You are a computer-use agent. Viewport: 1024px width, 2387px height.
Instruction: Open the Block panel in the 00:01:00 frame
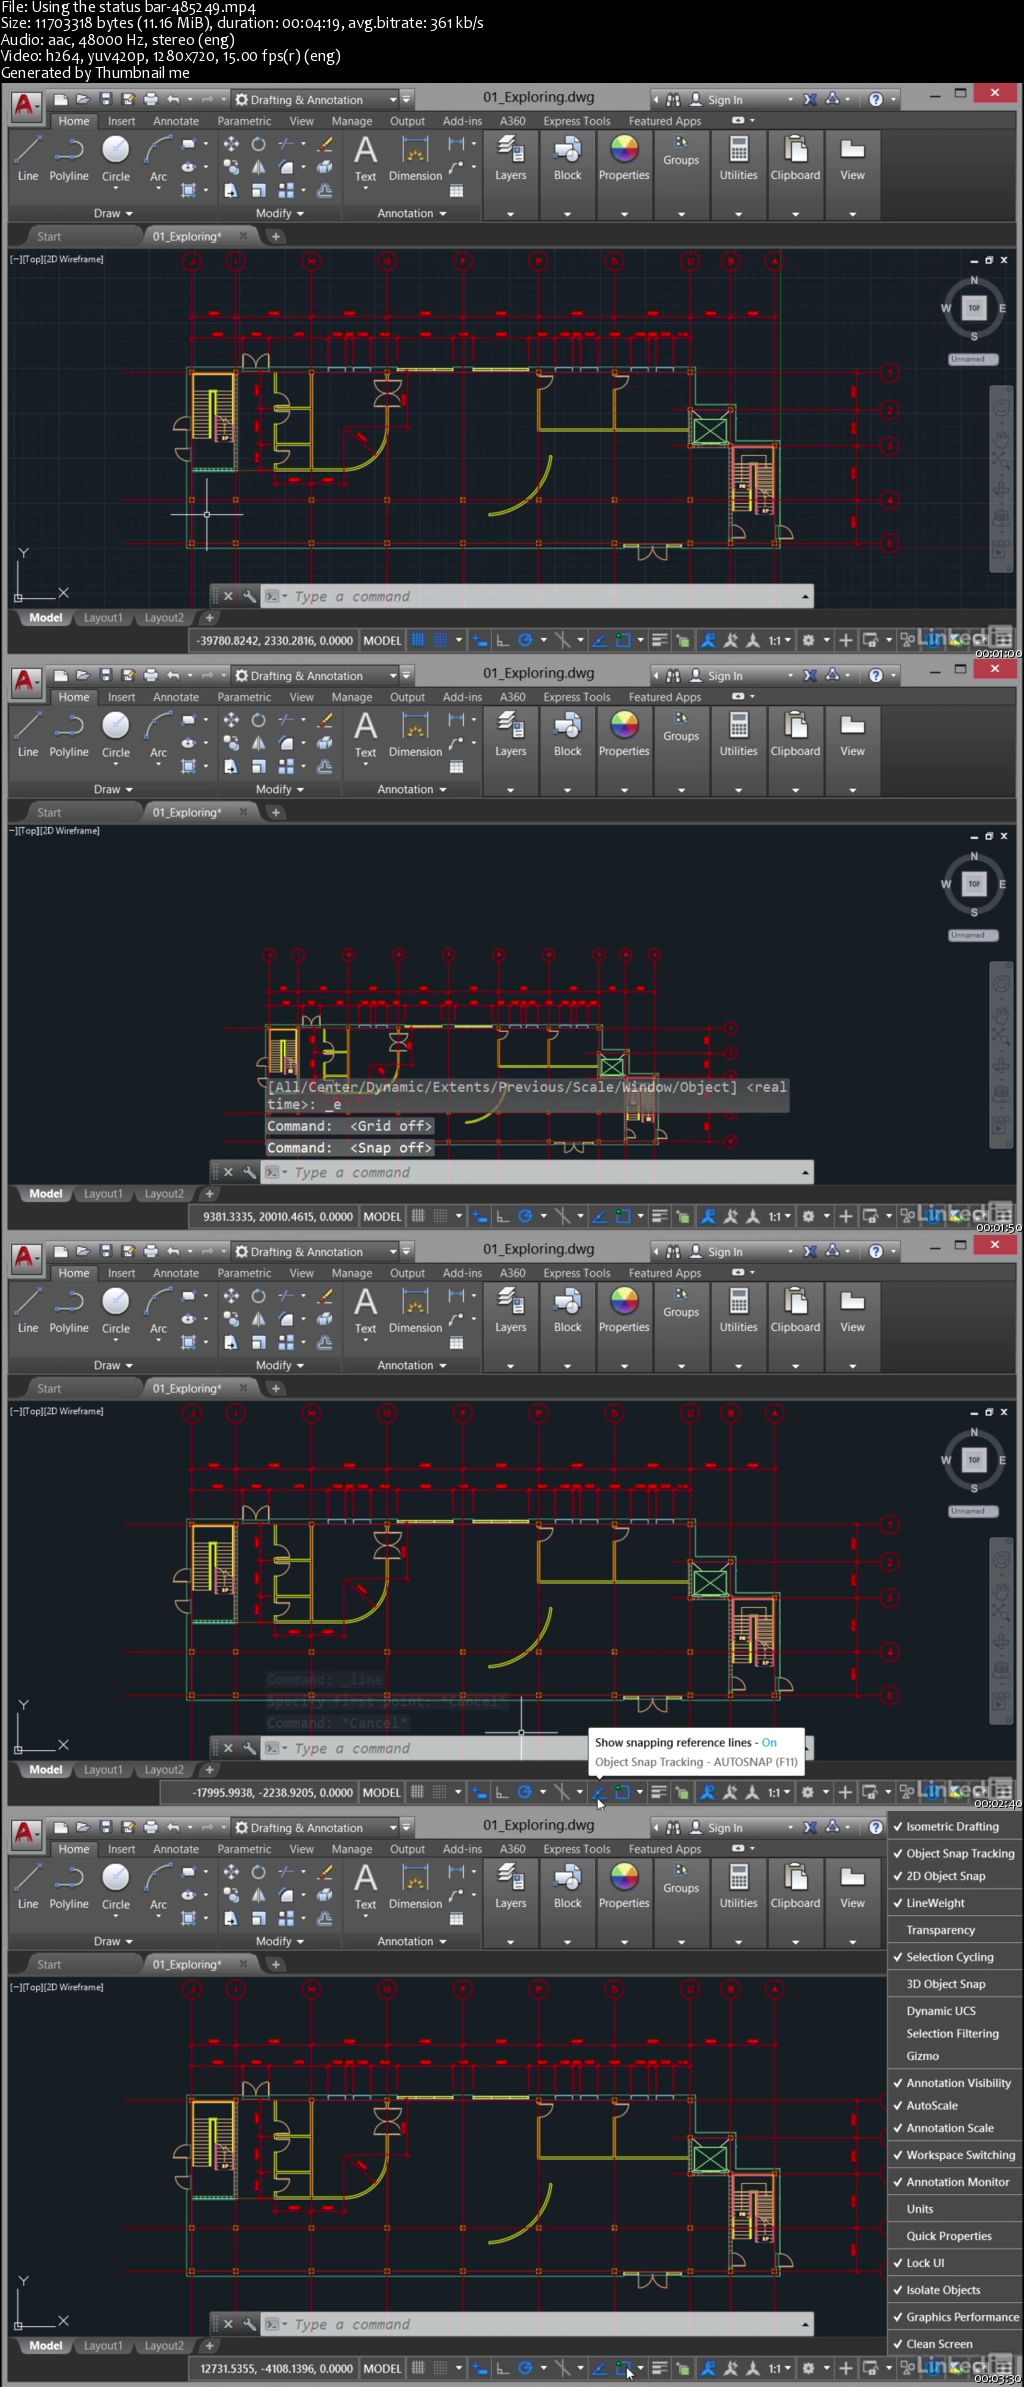pos(567,158)
